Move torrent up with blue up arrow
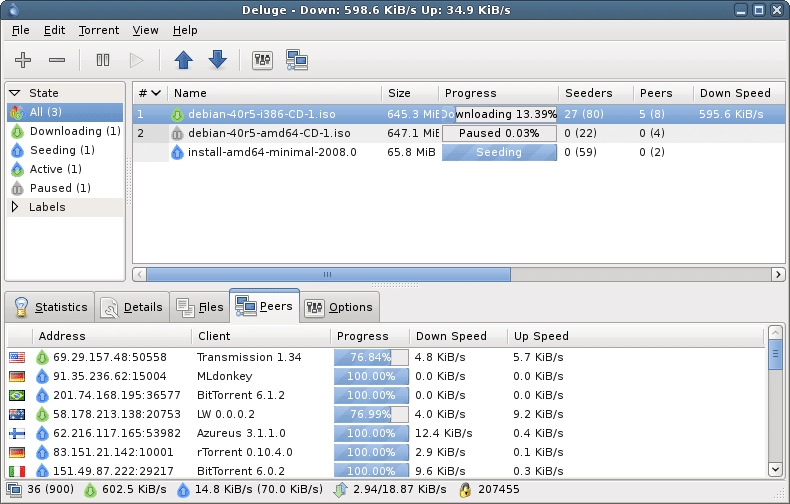Image resolution: width=790 pixels, height=504 pixels. (x=183, y=60)
